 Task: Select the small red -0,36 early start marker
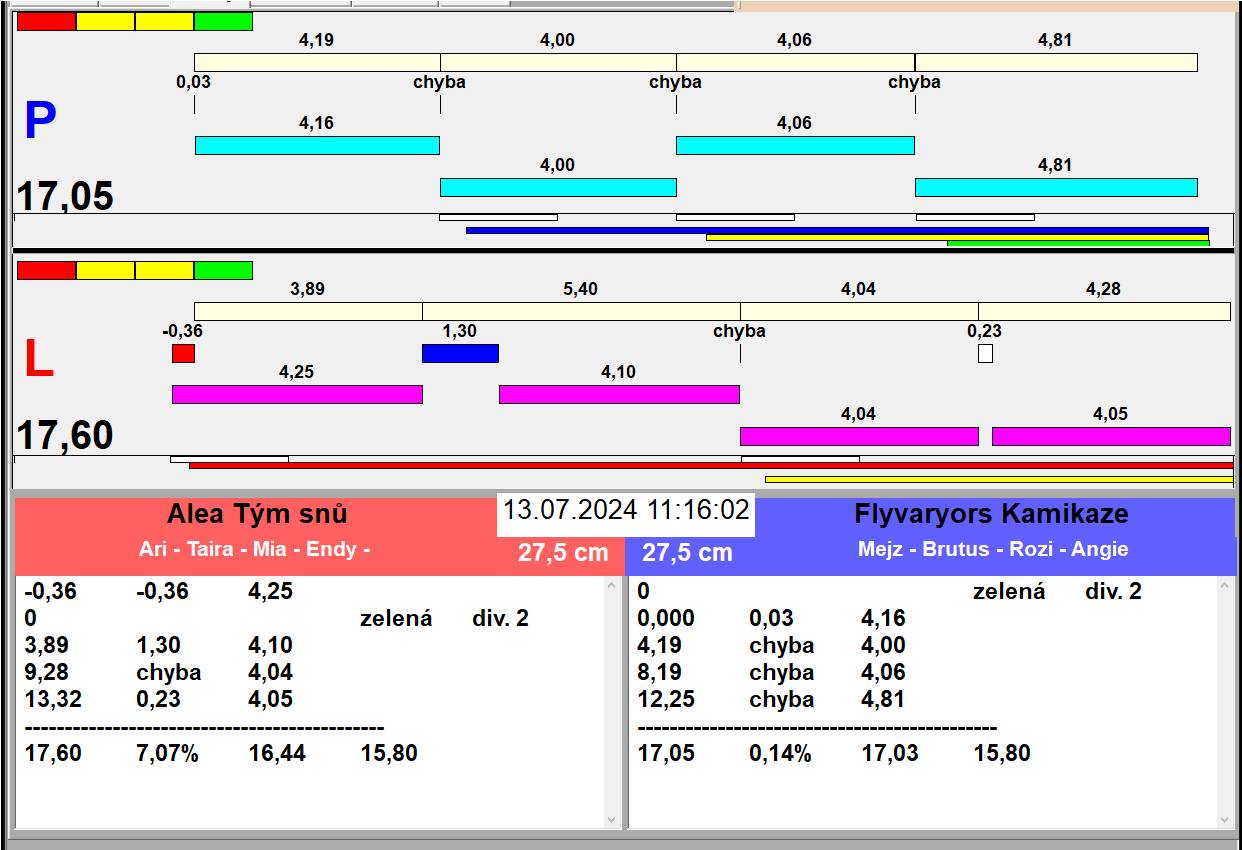click(183, 353)
